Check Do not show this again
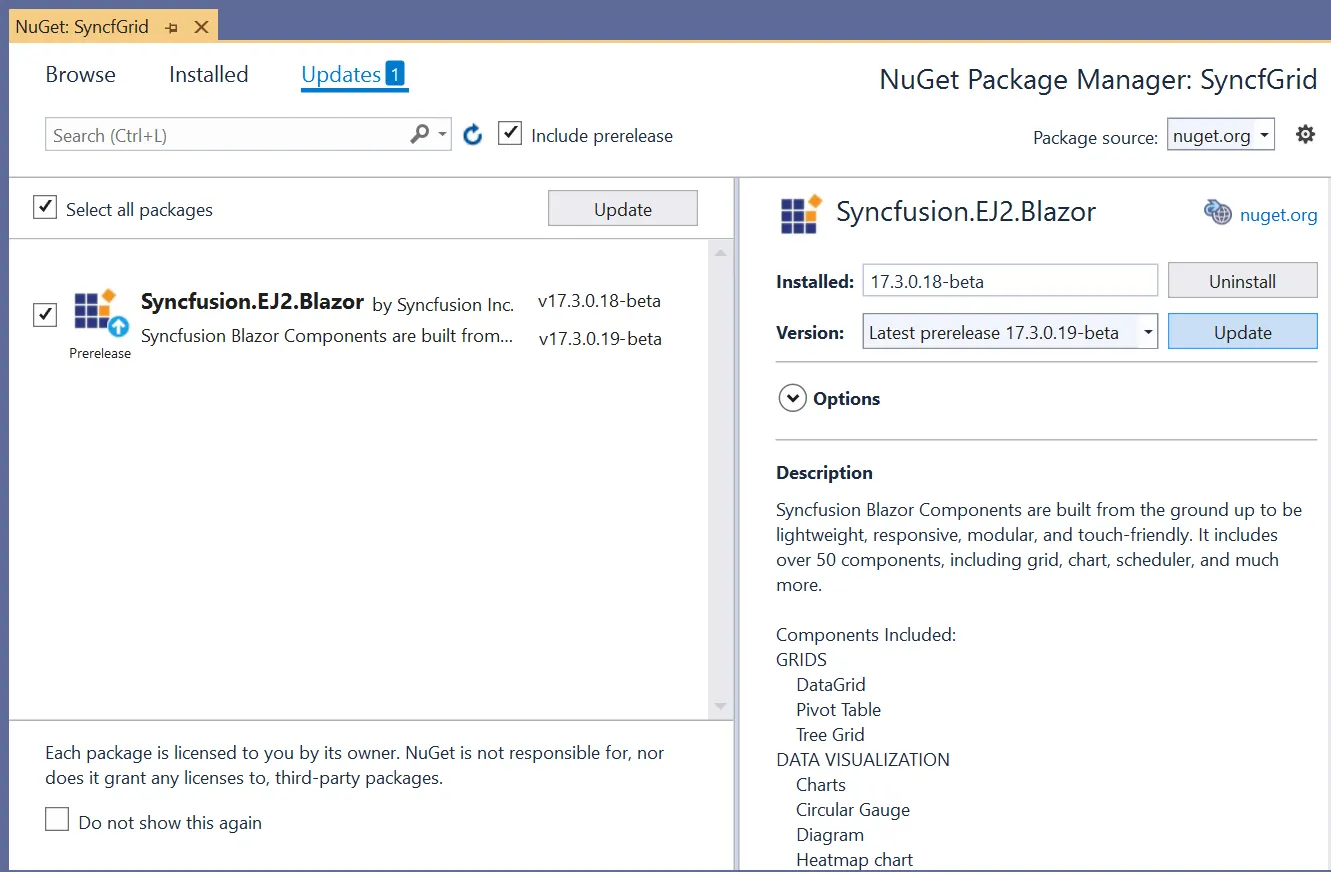 click(x=58, y=820)
